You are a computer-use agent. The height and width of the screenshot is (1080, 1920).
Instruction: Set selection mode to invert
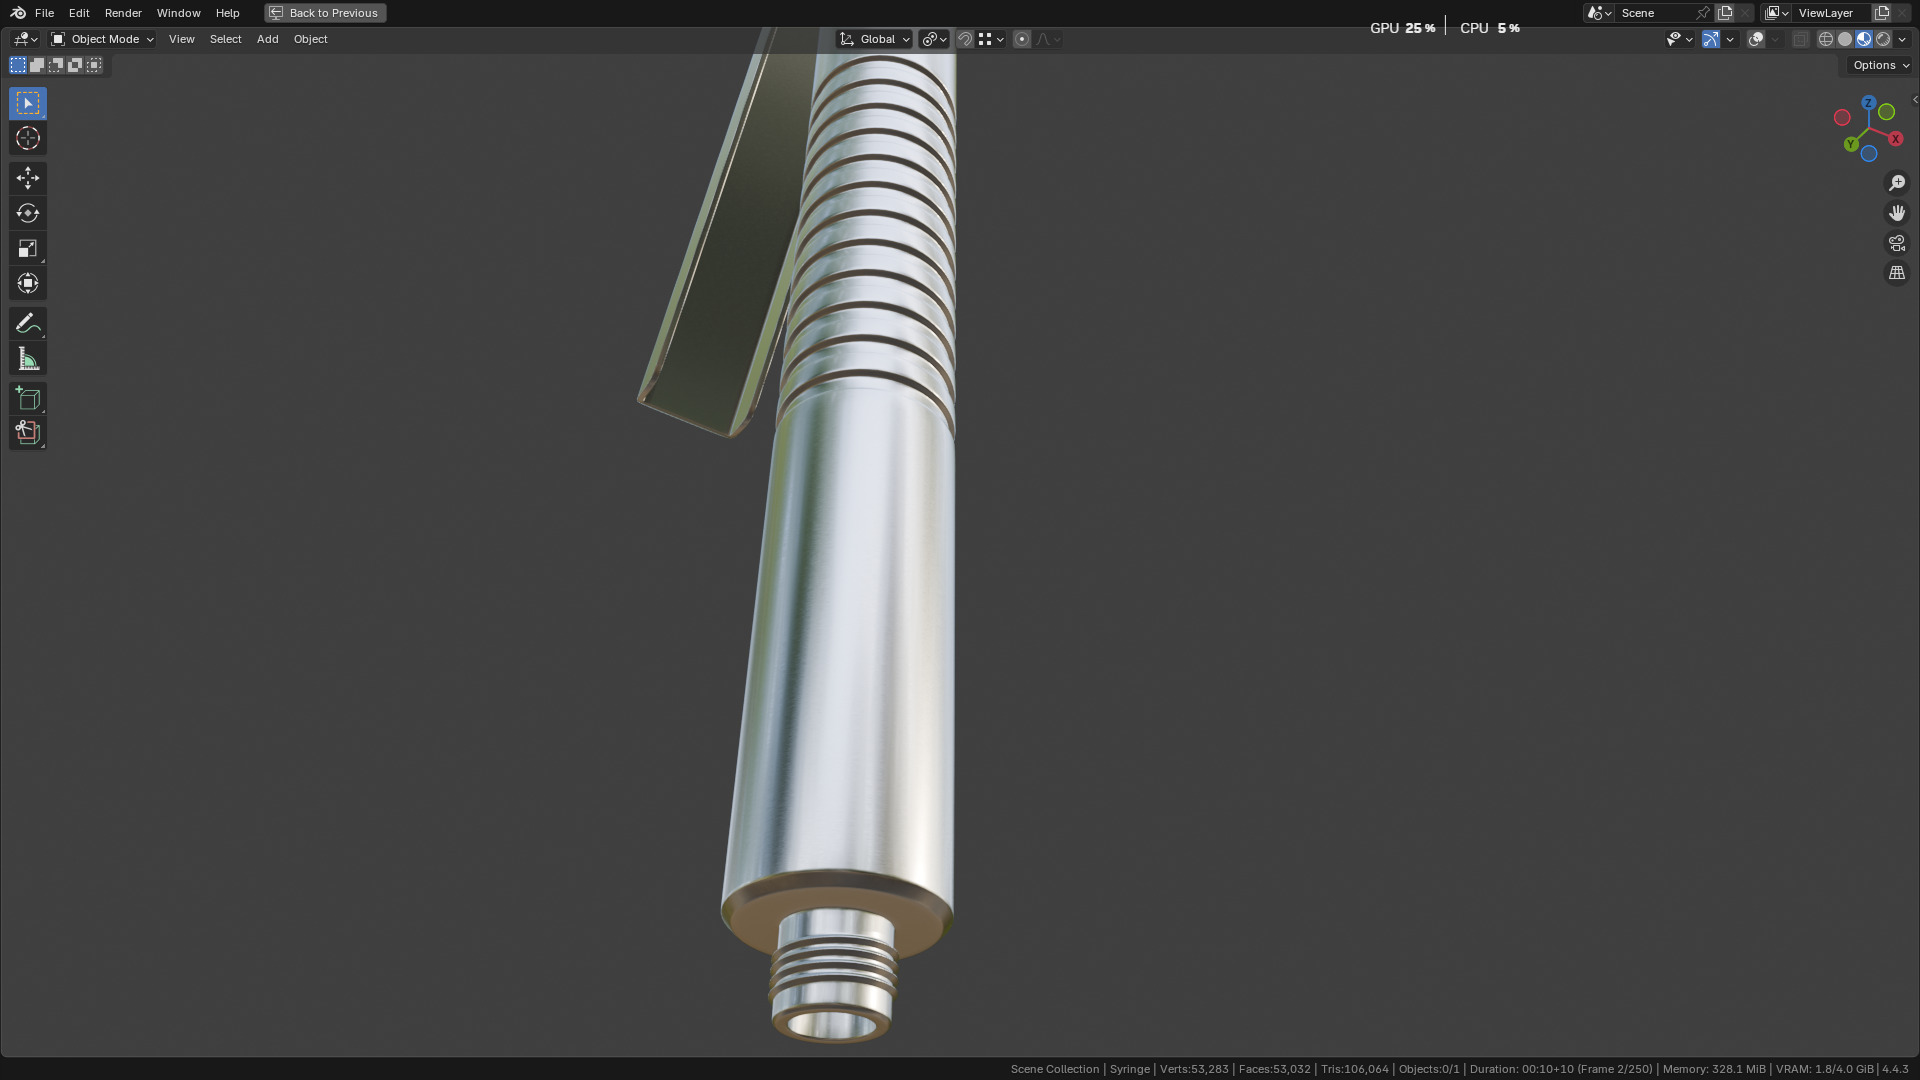[75, 65]
